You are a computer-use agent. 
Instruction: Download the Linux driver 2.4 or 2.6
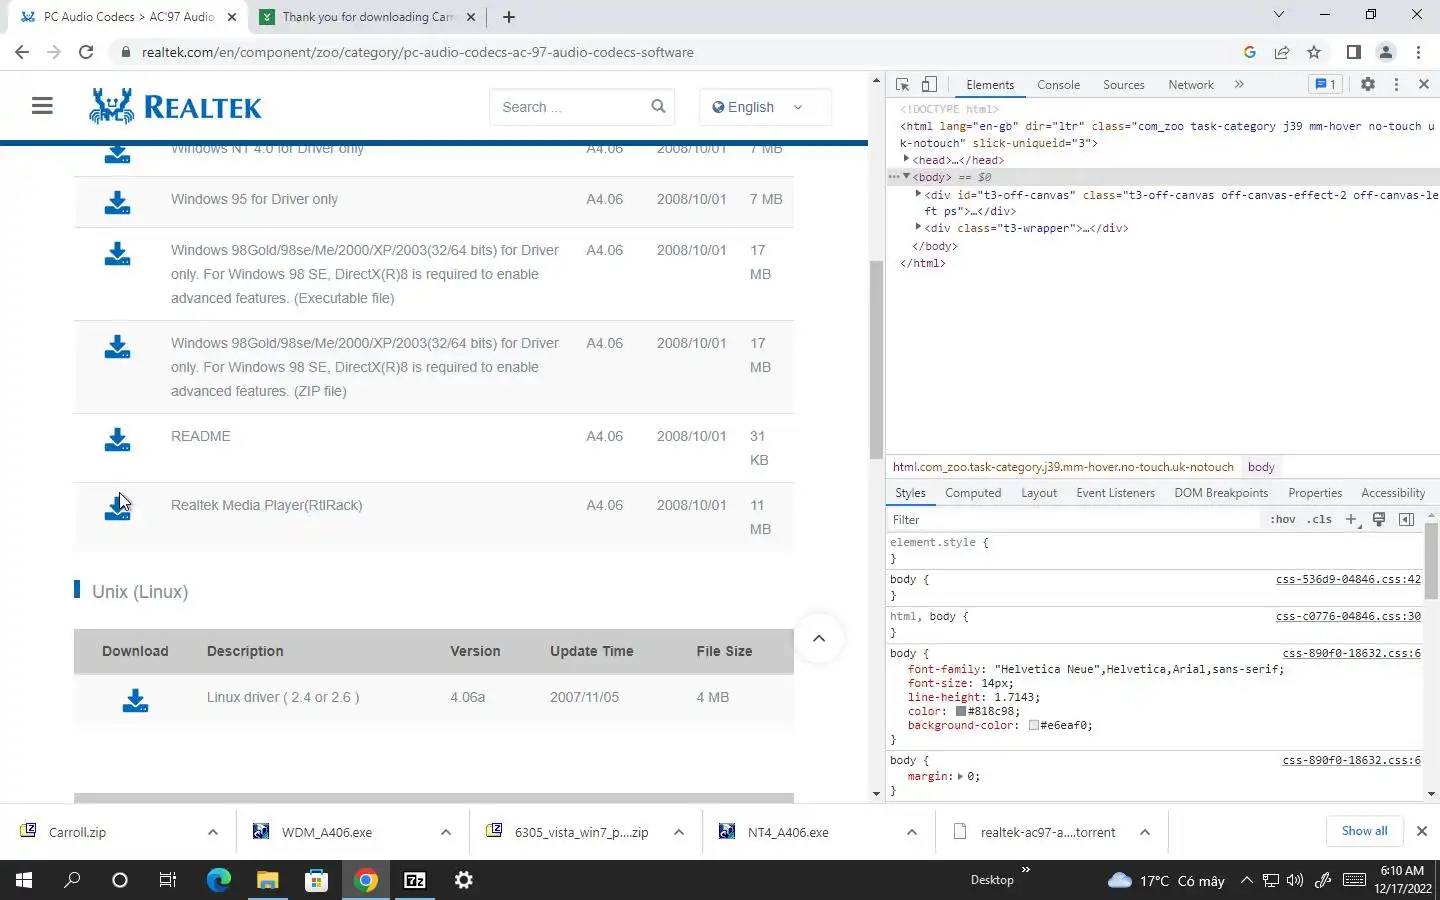(135, 701)
